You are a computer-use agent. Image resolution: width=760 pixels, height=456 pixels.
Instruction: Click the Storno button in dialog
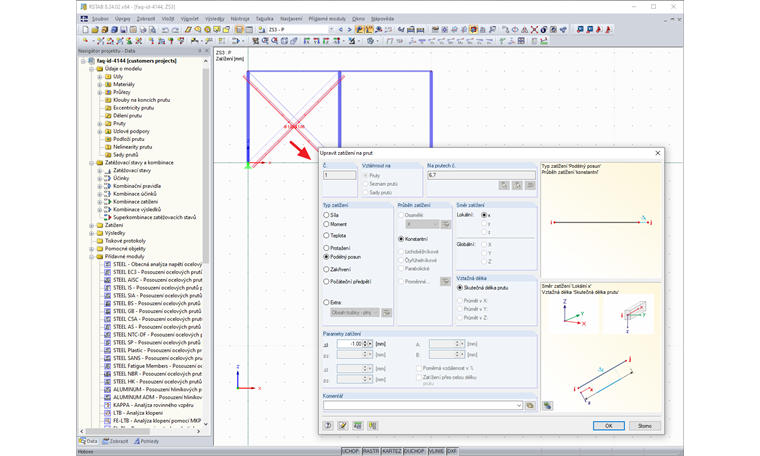[x=645, y=425]
